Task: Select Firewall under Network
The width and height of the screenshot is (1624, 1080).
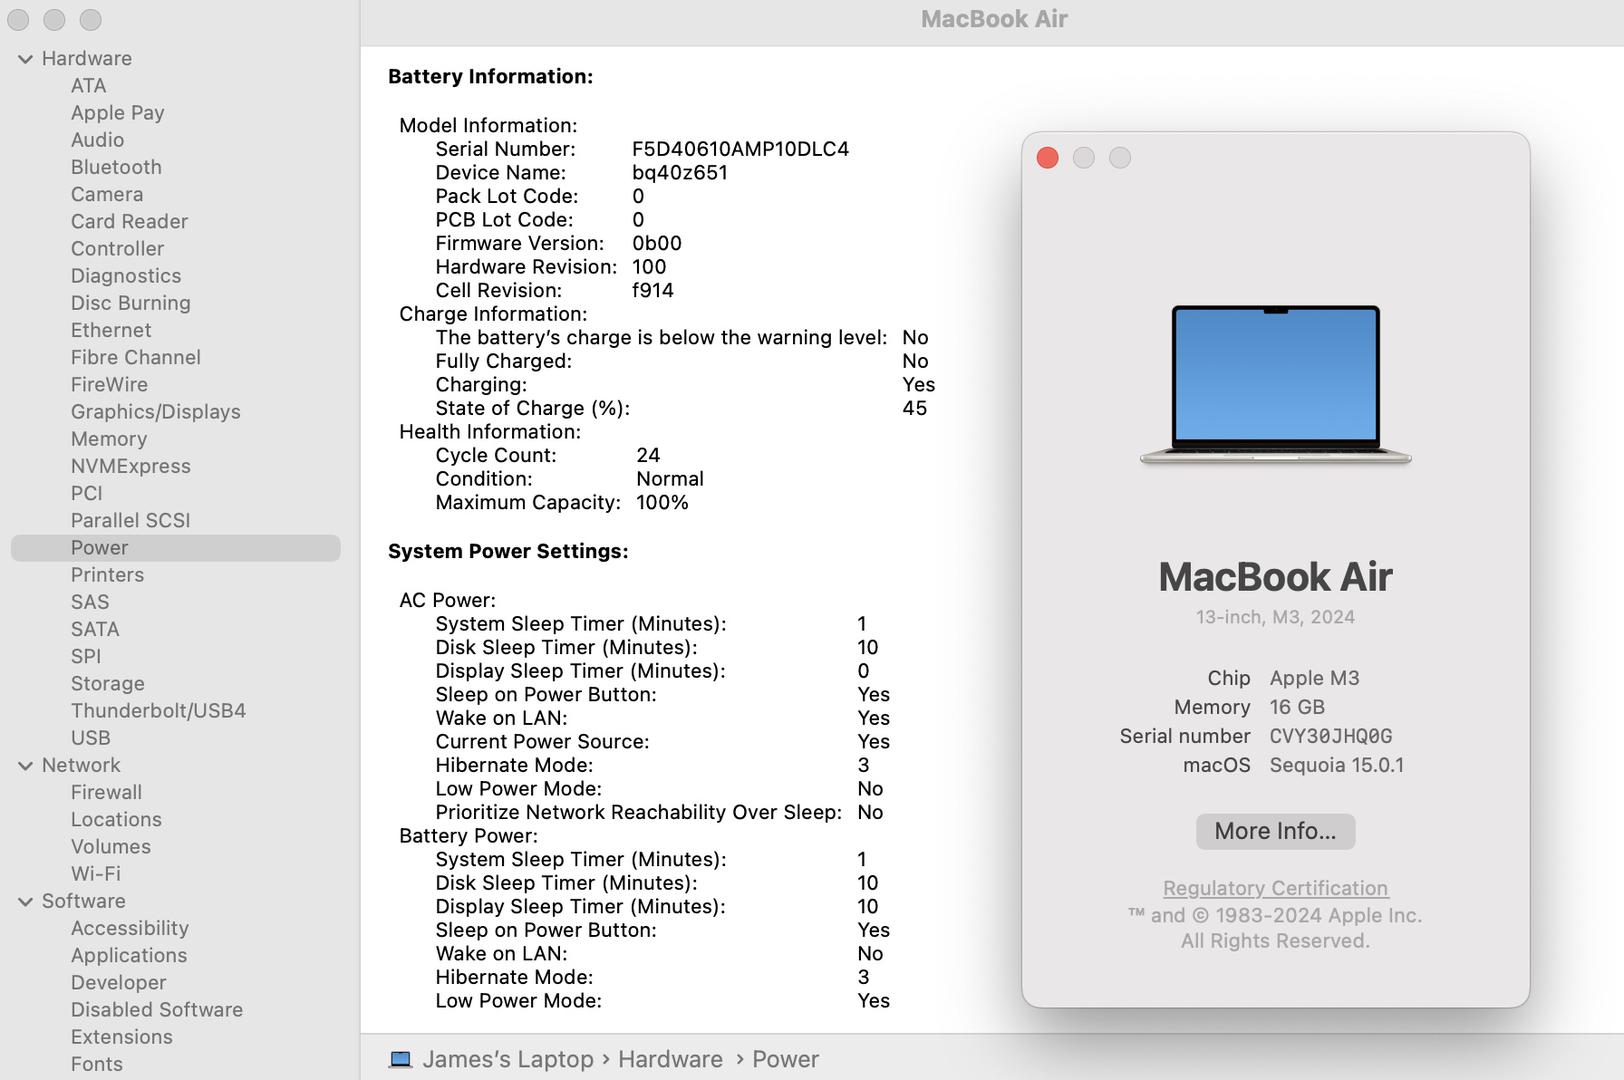Action: [x=106, y=792]
